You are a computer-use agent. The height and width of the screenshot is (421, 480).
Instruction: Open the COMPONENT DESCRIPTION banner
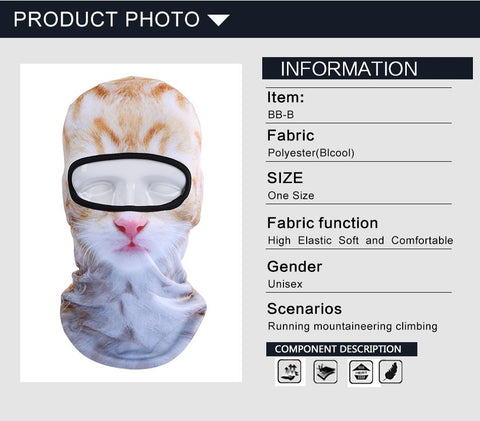coord(341,349)
